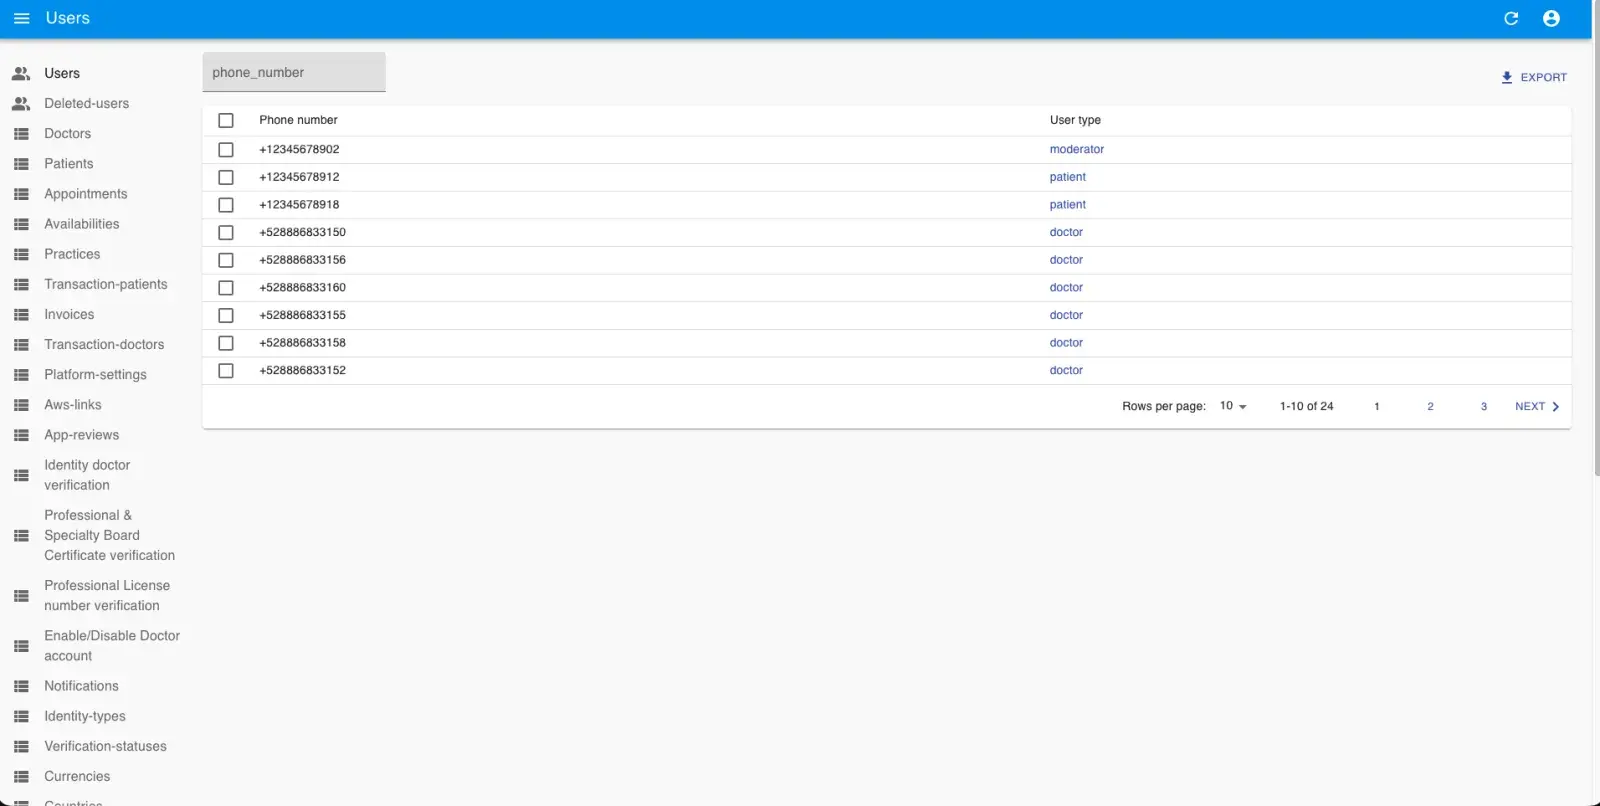The height and width of the screenshot is (806, 1600).
Task: Click the list icon beside App-reviews
Action: click(x=21, y=435)
